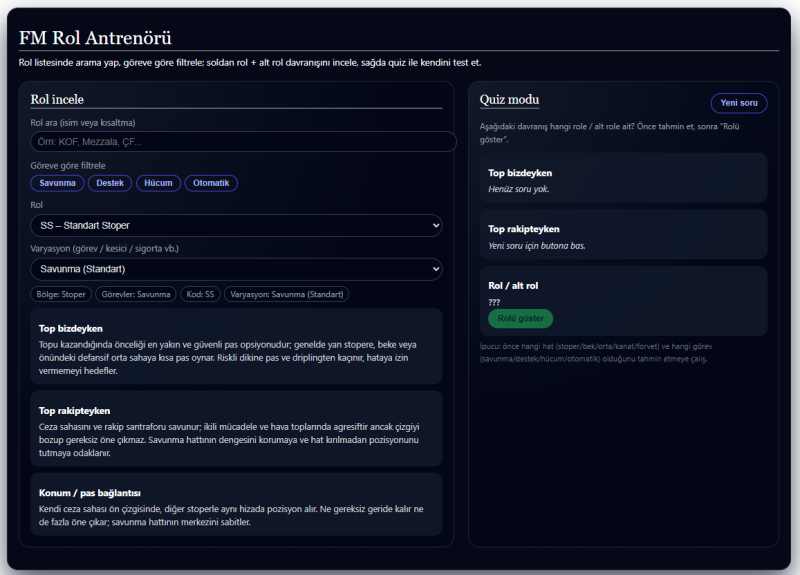Click the quiz card saying 'Henüz soru yok.'

coord(623,180)
